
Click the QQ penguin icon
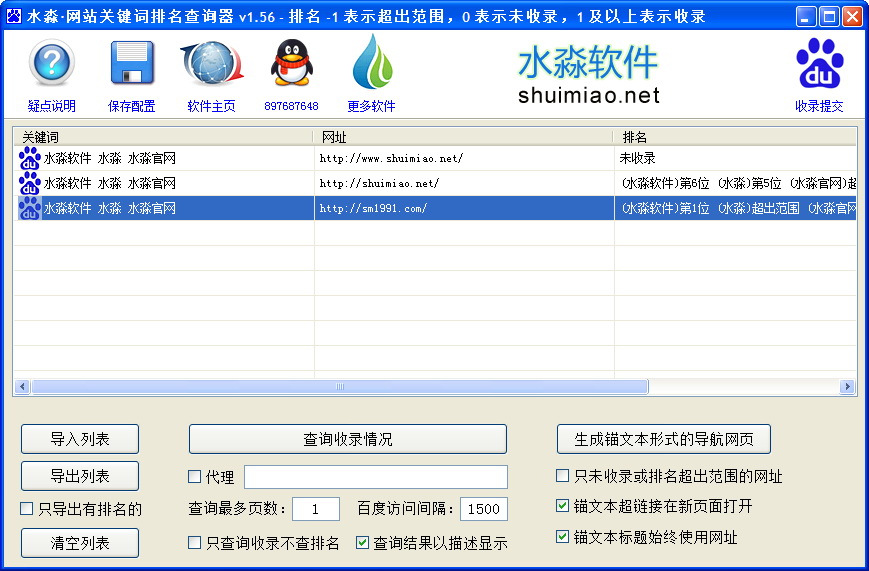click(292, 62)
